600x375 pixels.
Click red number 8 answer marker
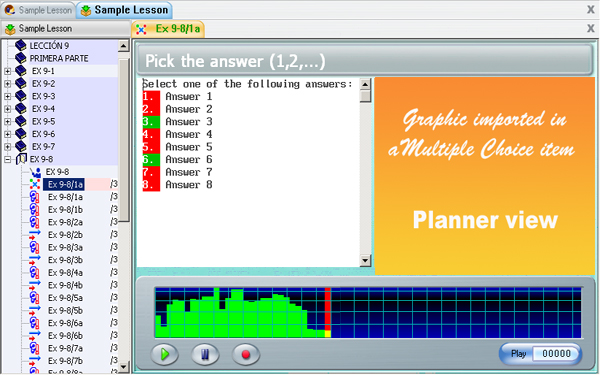pos(151,185)
